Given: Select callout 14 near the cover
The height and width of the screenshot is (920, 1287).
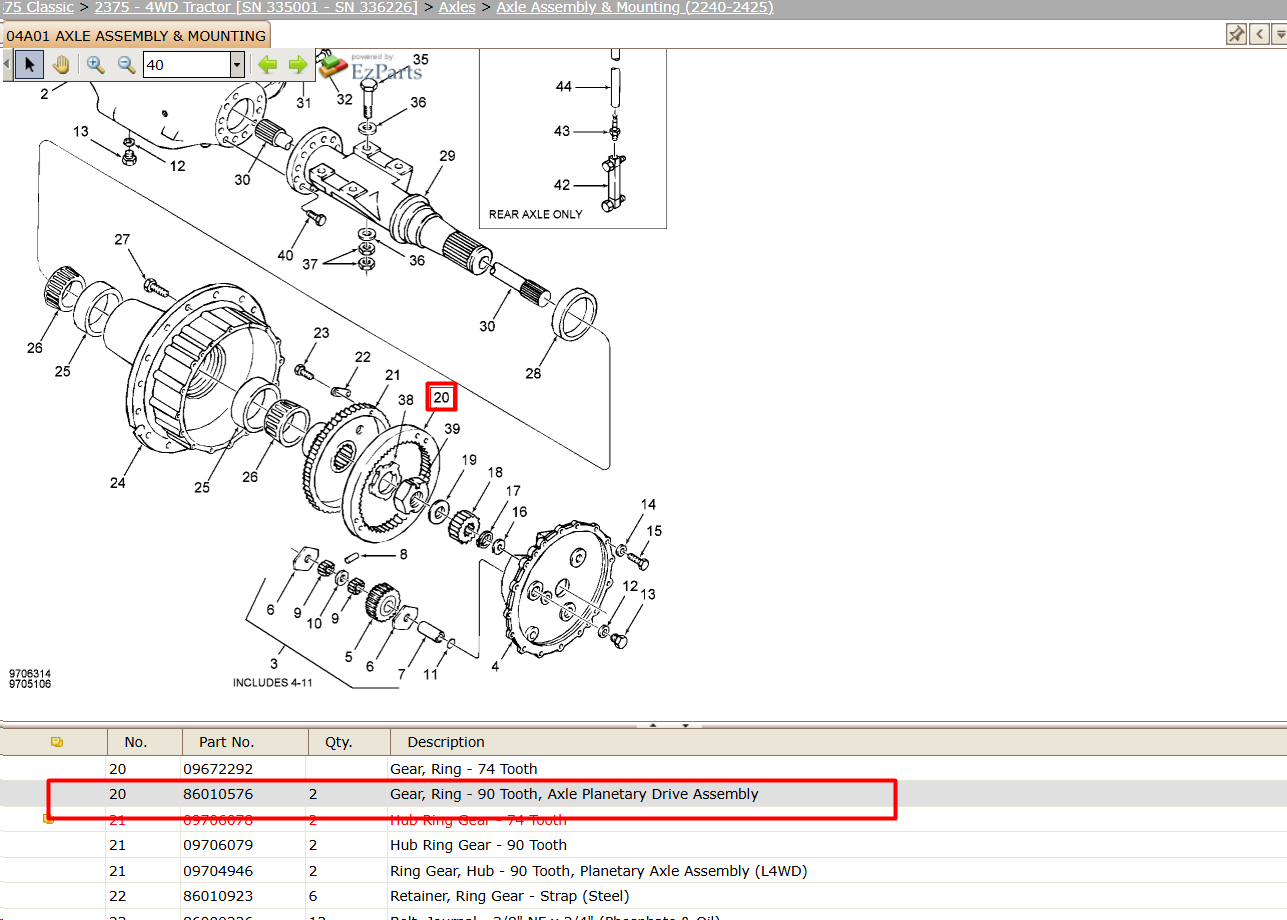Looking at the screenshot, I should (x=649, y=505).
